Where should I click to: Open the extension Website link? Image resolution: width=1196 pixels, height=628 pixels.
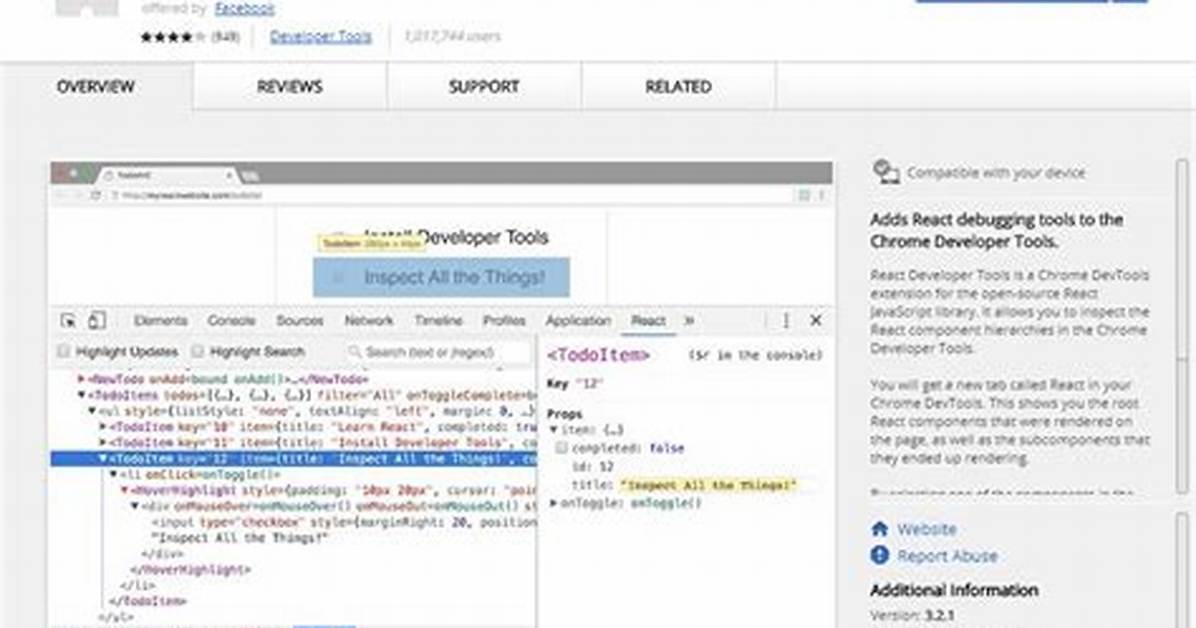[x=927, y=529]
